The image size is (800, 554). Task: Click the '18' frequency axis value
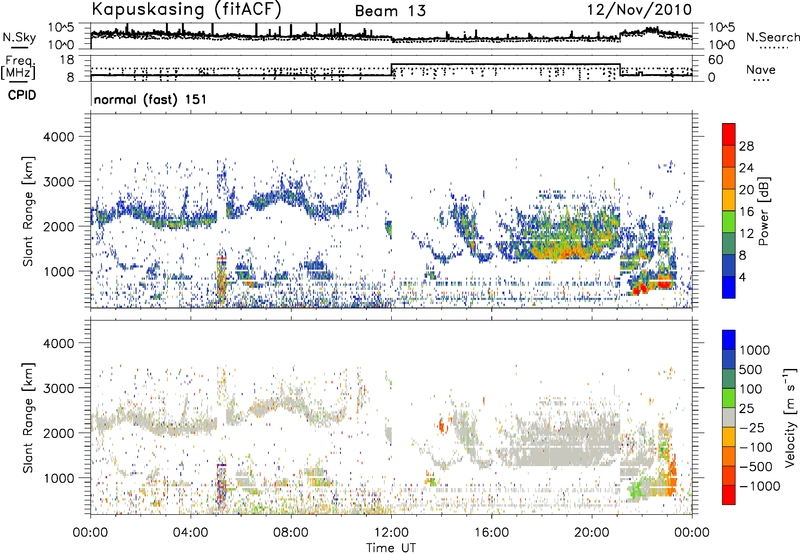(x=67, y=60)
